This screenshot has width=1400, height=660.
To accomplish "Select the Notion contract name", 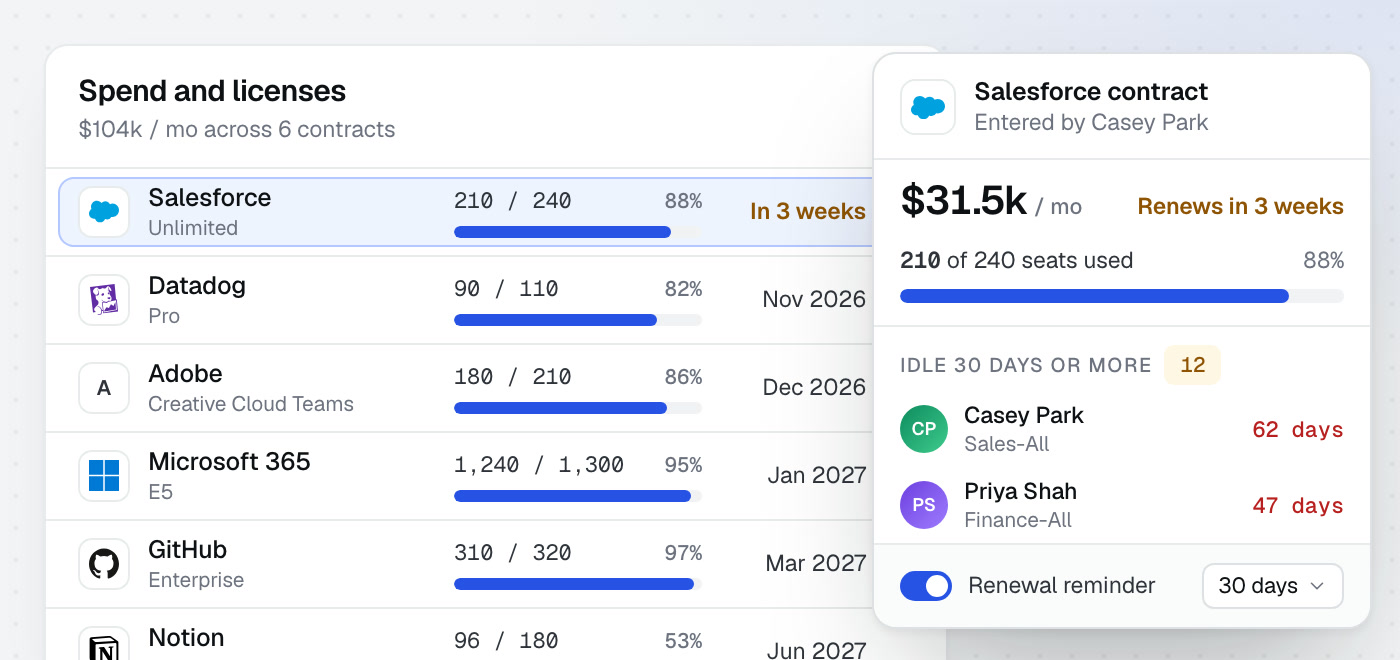I will (186, 638).
